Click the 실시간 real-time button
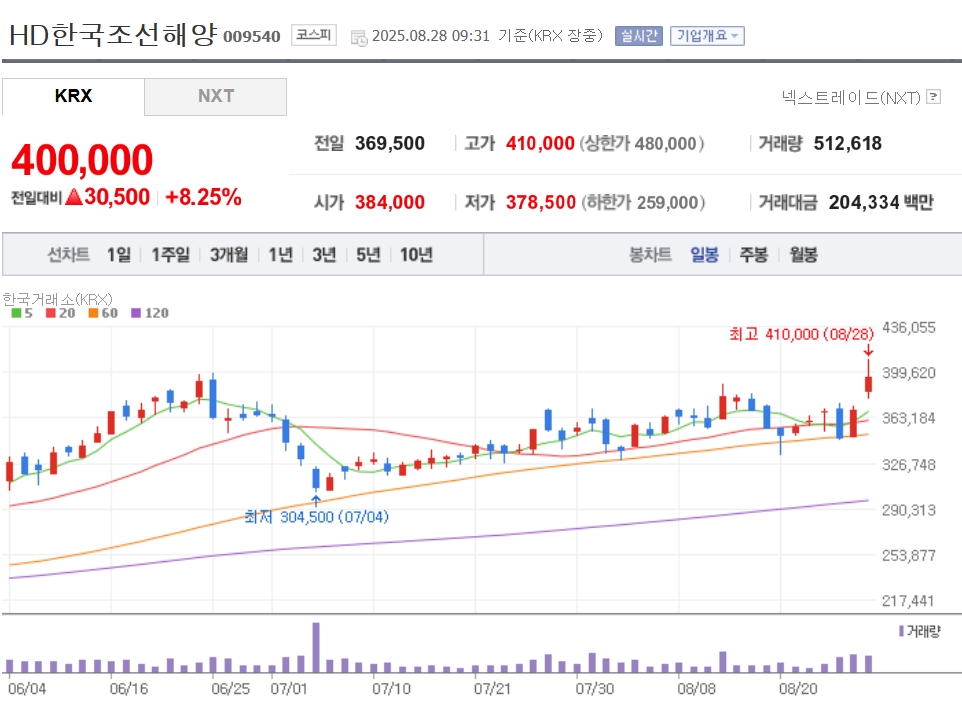Image resolution: width=962 pixels, height=719 pixels. pos(639,36)
